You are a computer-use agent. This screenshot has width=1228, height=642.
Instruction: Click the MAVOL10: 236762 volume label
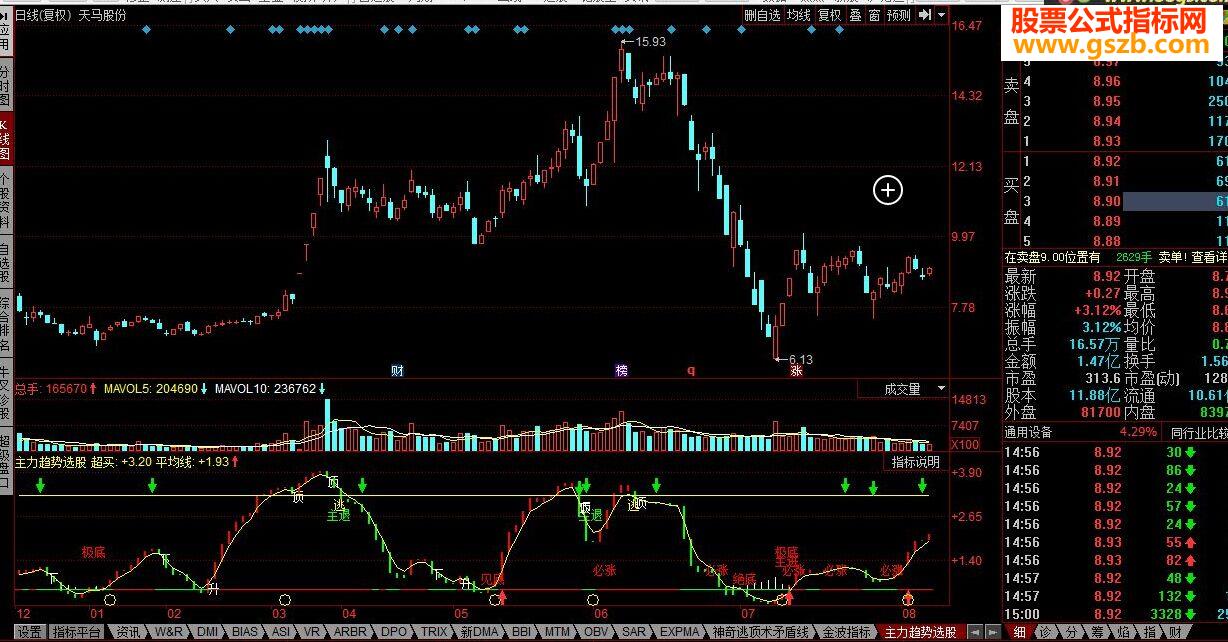(265, 388)
